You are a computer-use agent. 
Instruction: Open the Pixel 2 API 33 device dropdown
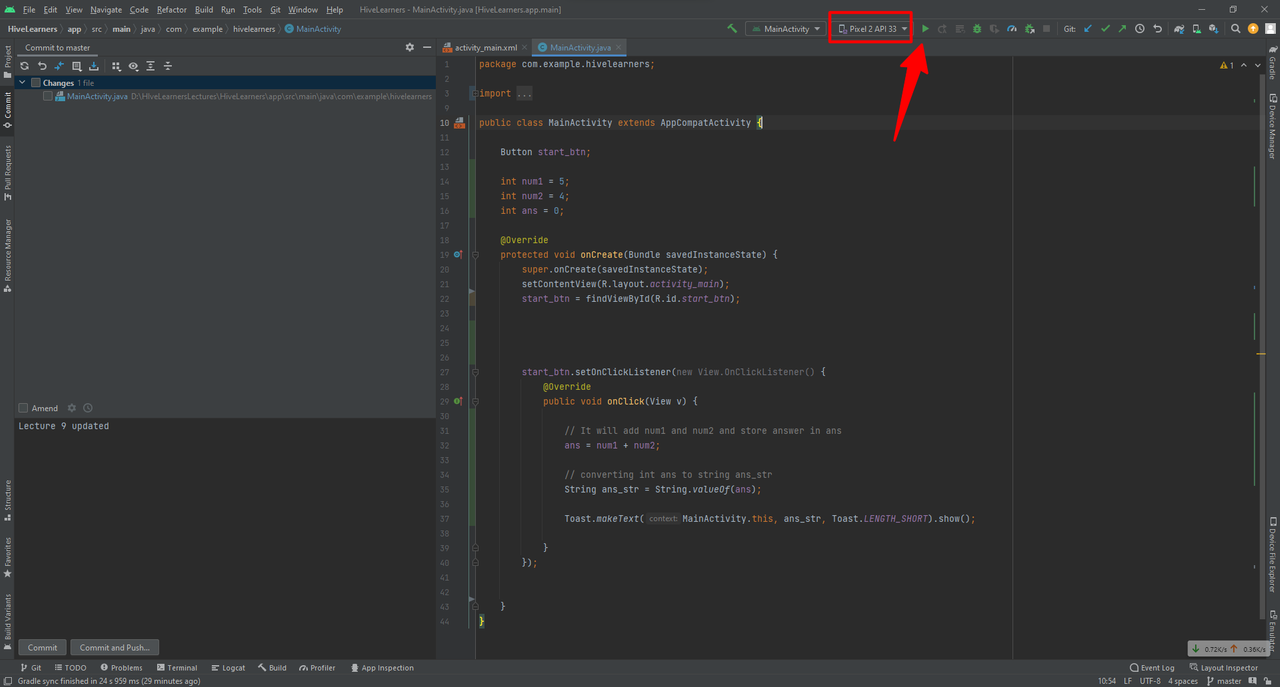coord(871,29)
